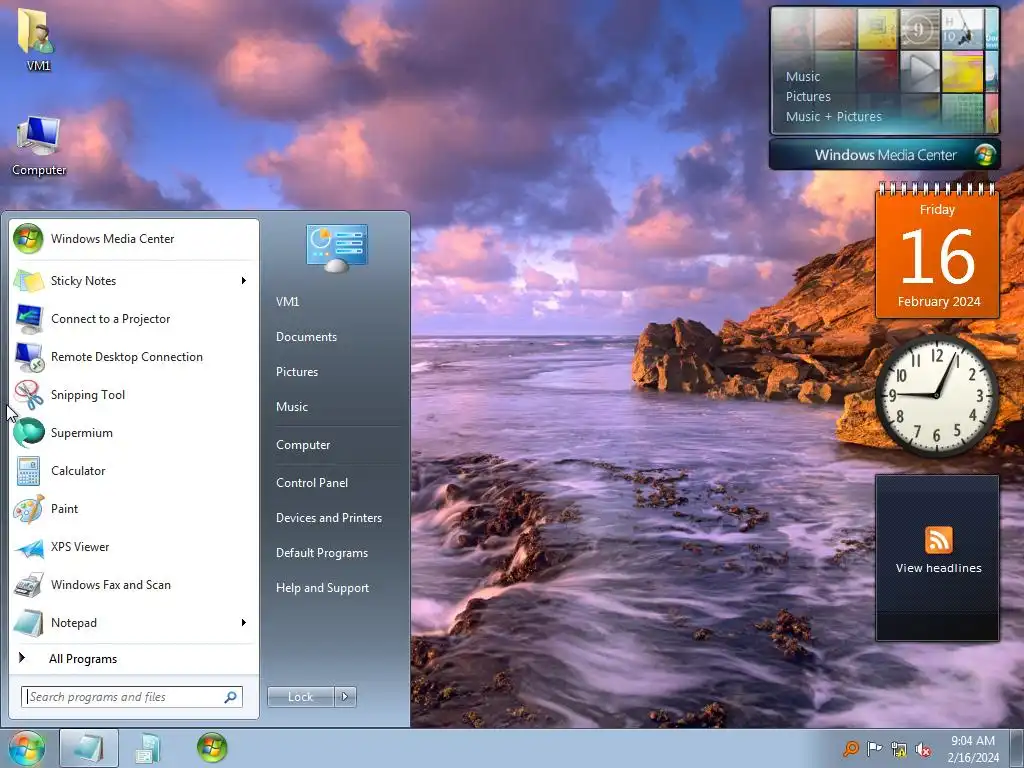Expand the Sticky Notes jump list arrow
Viewport: 1024px width, 768px height.
[x=244, y=281]
